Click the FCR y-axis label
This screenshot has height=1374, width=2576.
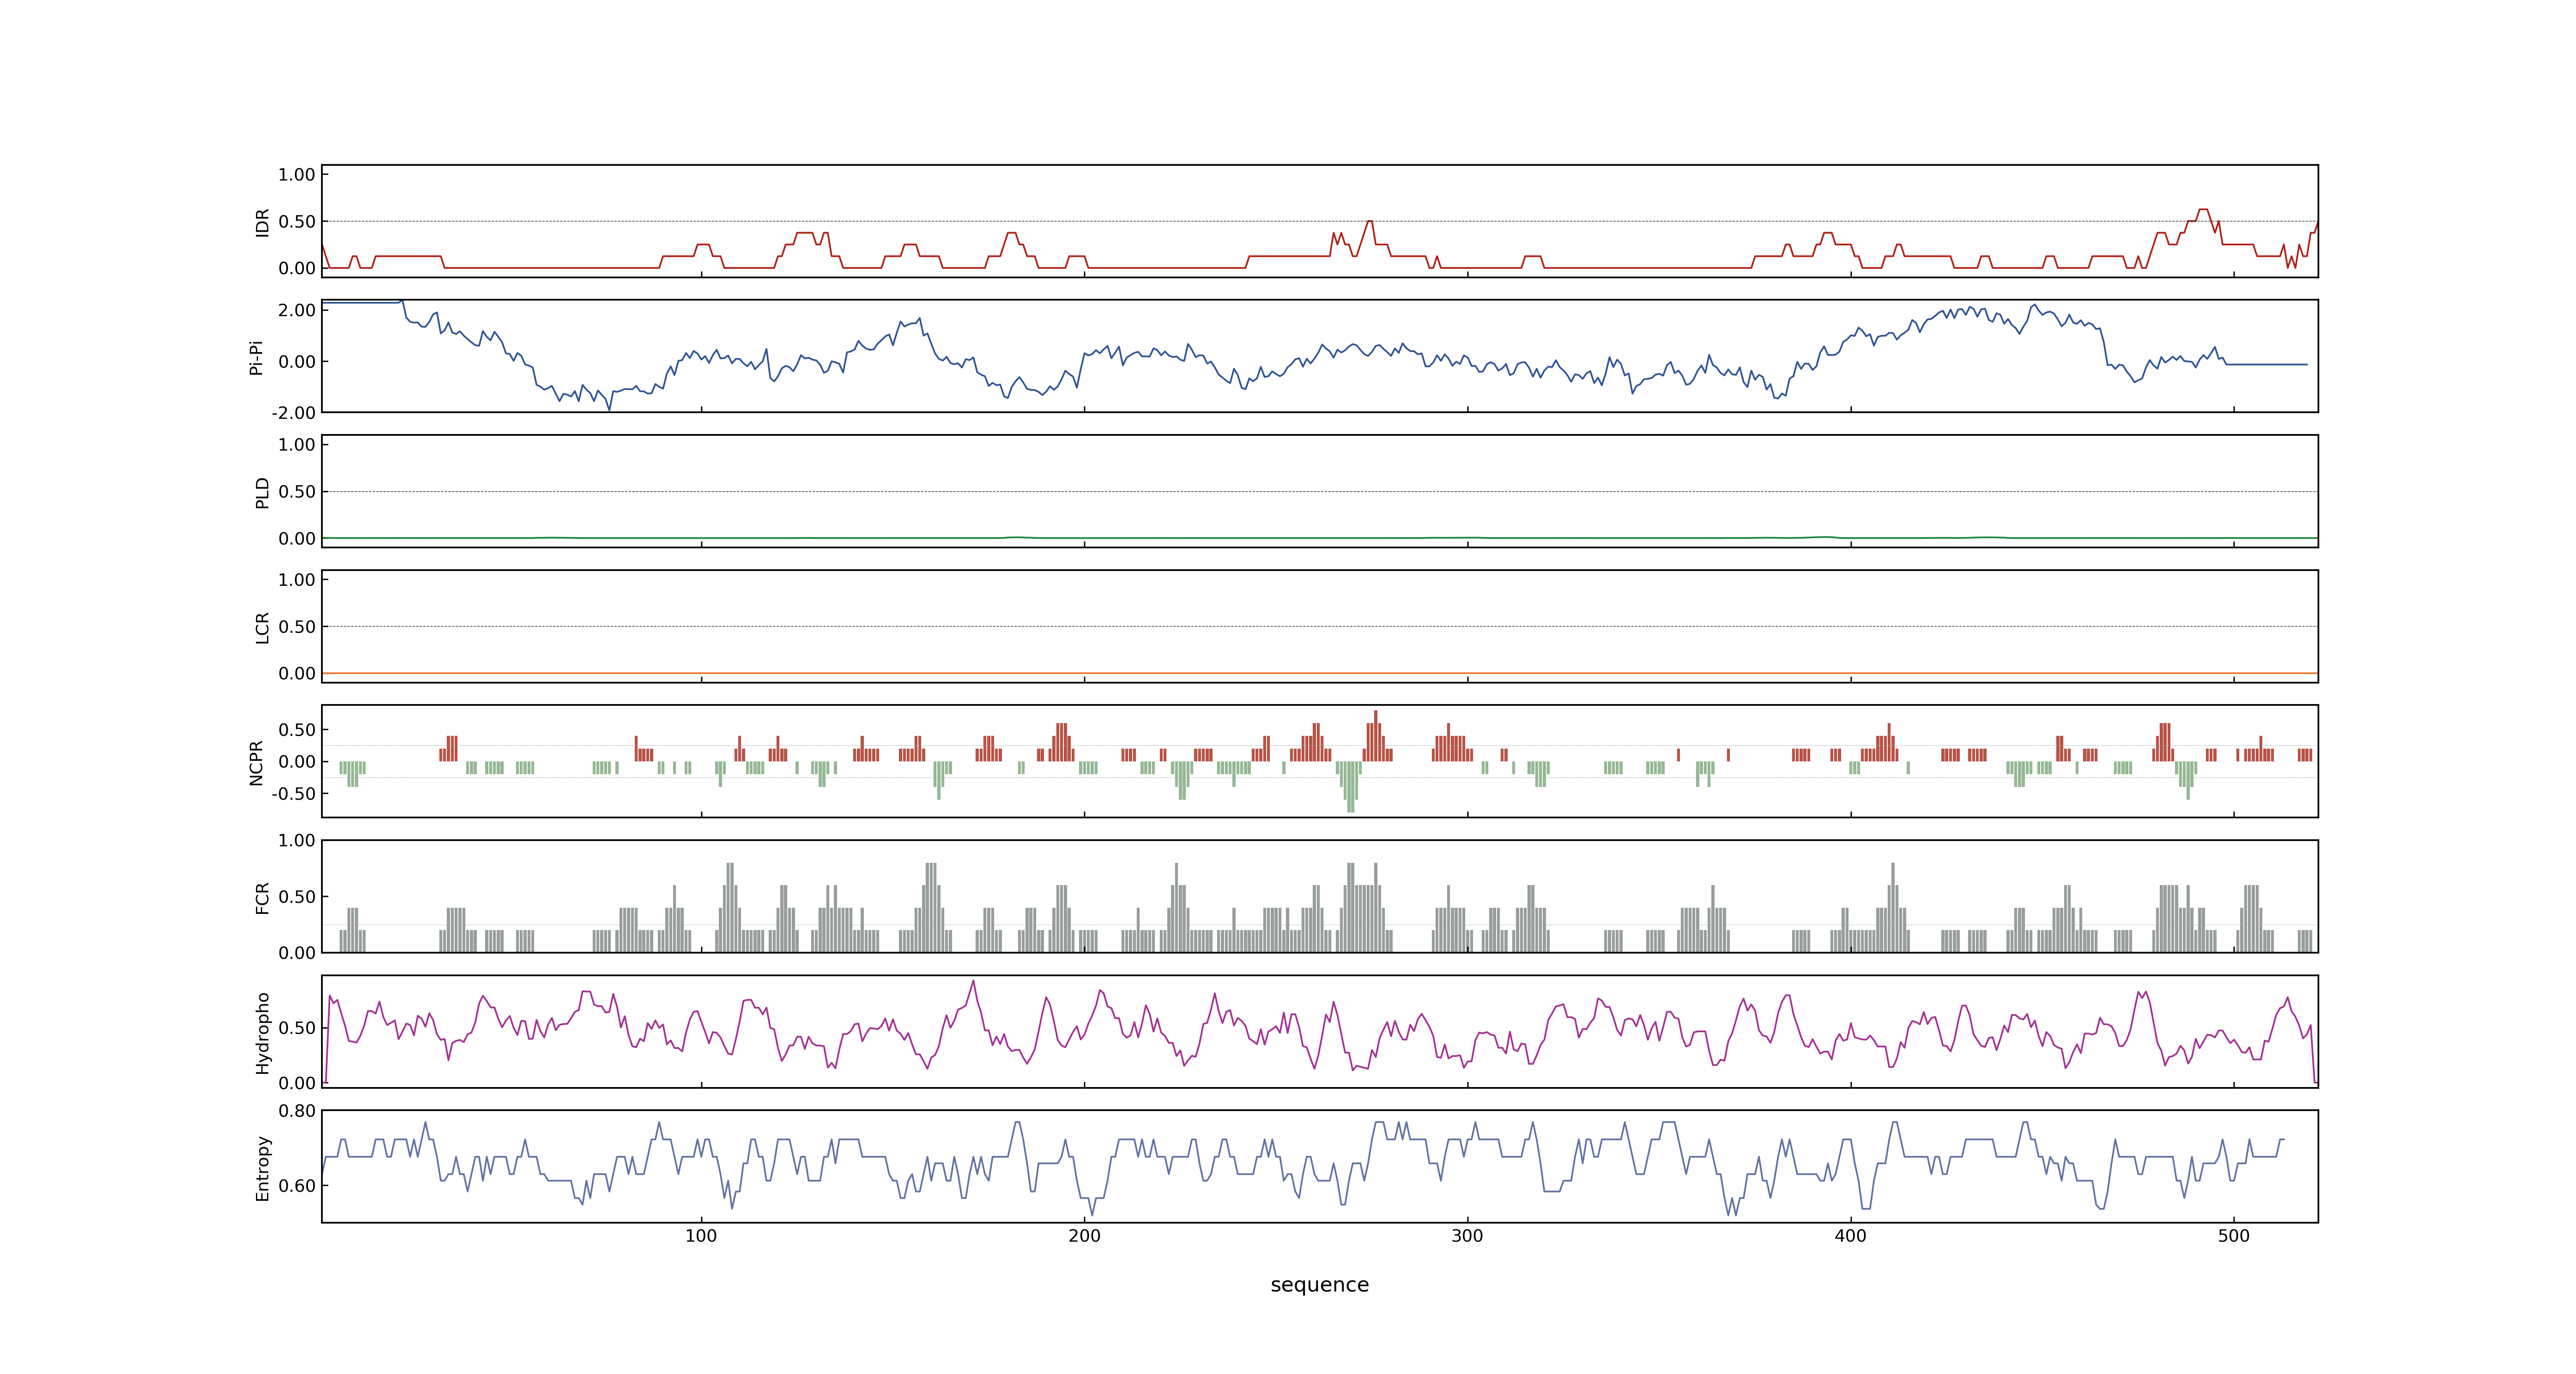pos(262,898)
